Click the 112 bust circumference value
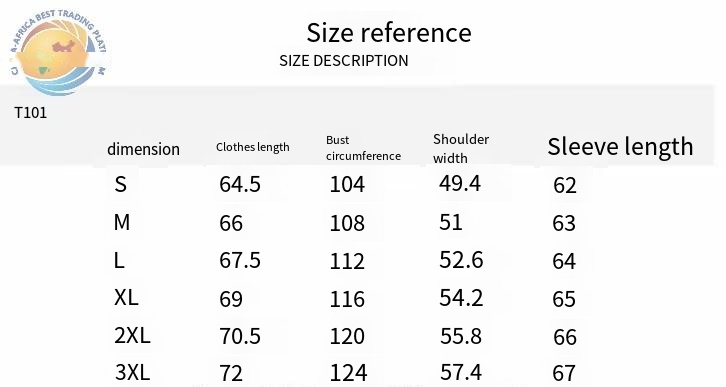 (x=347, y=261)
